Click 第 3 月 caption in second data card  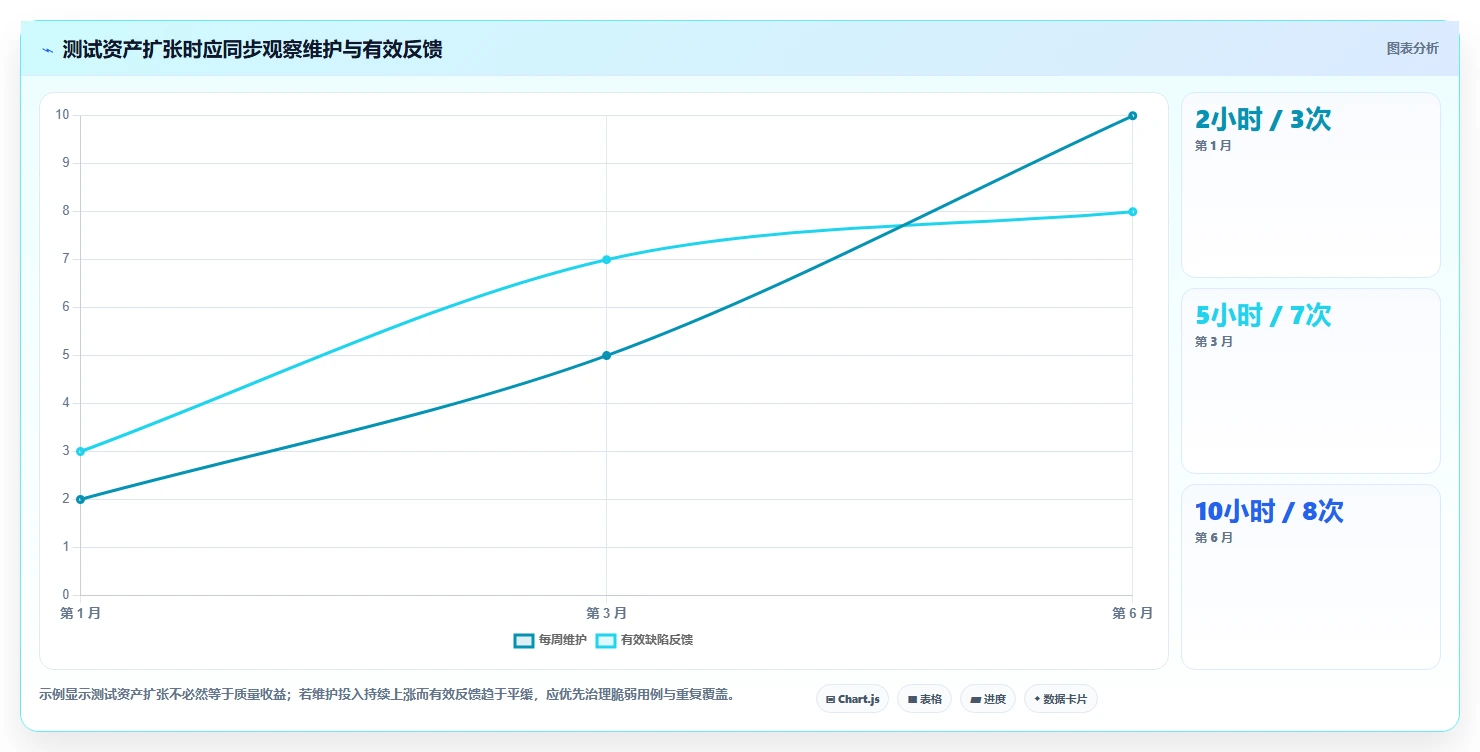tap(1213, 342)
